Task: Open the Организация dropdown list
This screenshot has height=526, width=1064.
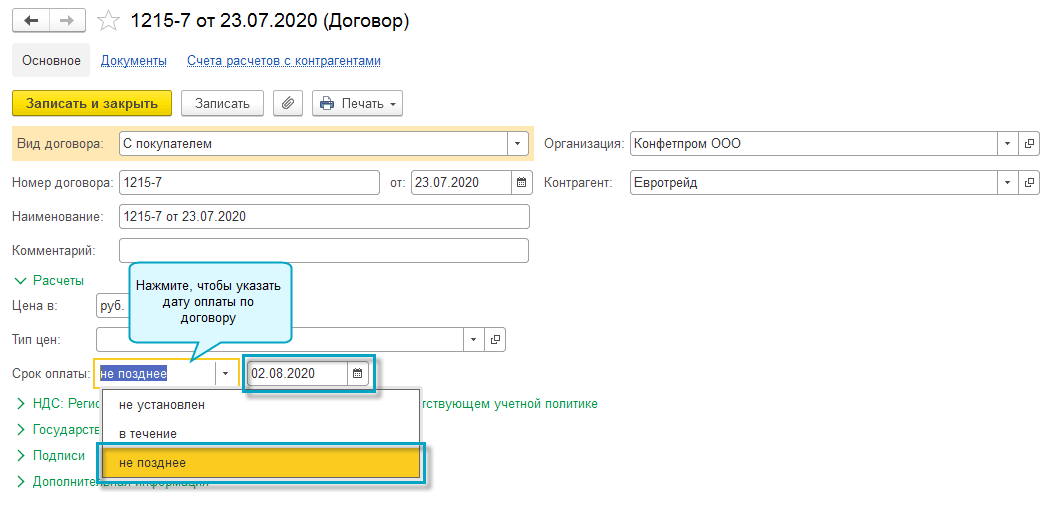Action: coord(1007,144)
